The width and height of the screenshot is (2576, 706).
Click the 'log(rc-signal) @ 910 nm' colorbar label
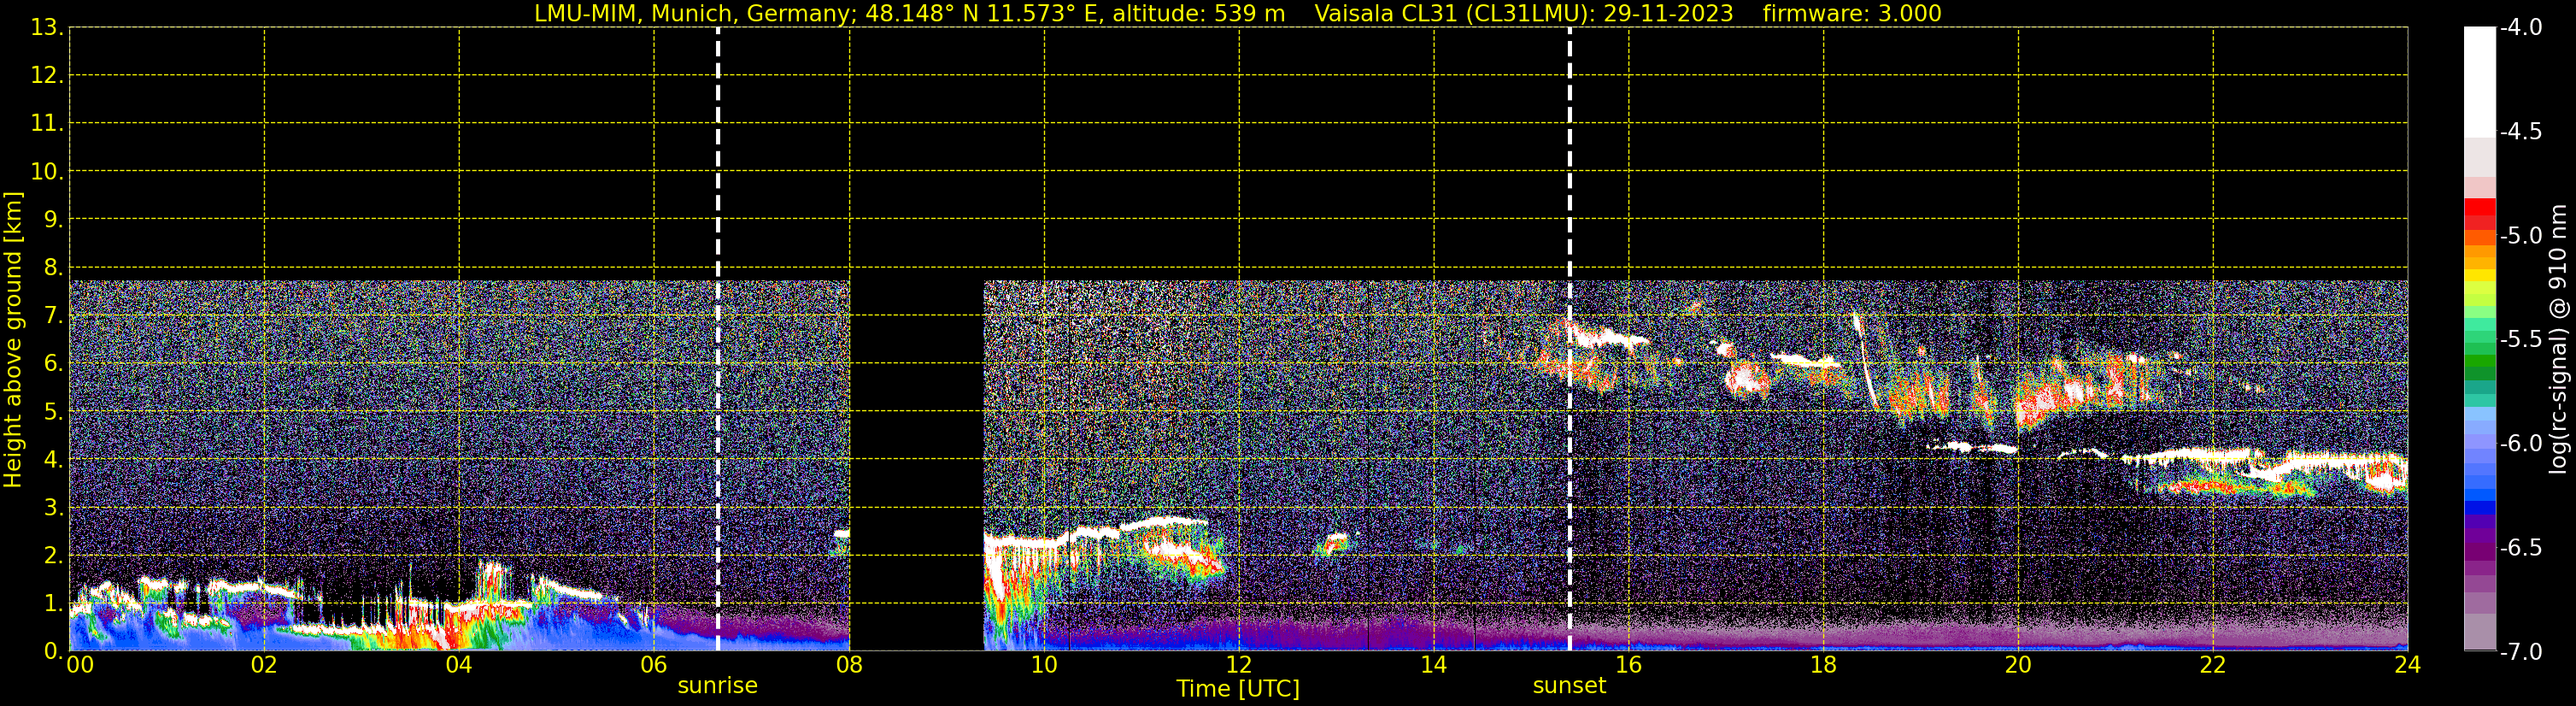point(2558,340)
